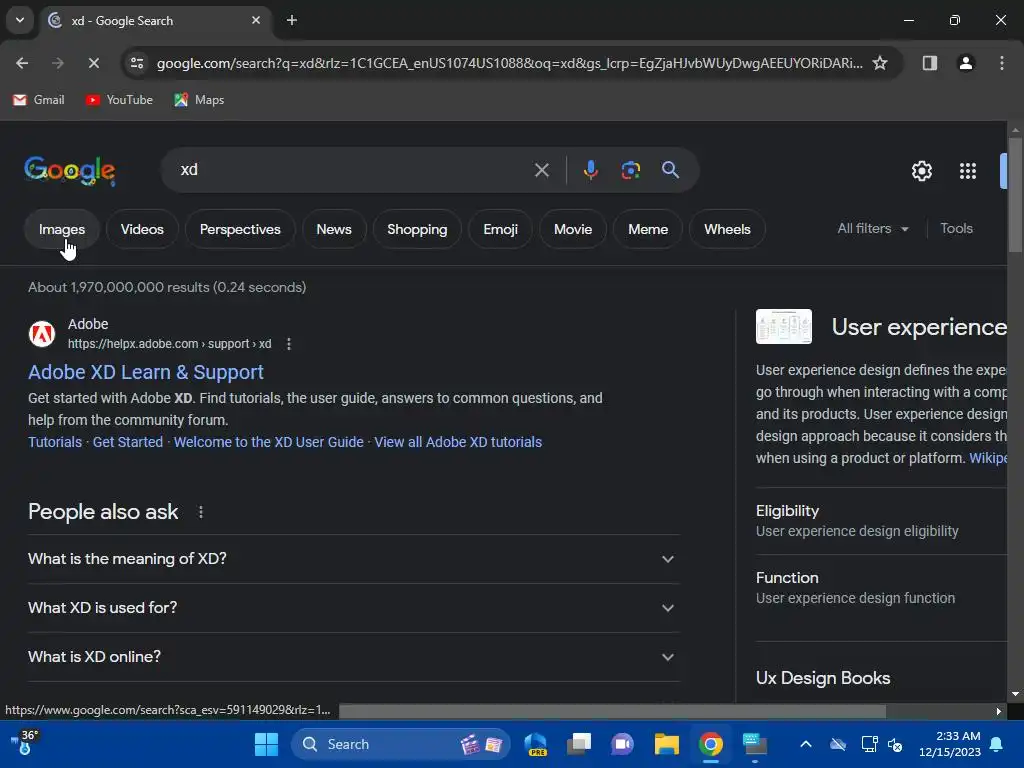Click the horizontal scrollbar

click(x=613, y=711)
